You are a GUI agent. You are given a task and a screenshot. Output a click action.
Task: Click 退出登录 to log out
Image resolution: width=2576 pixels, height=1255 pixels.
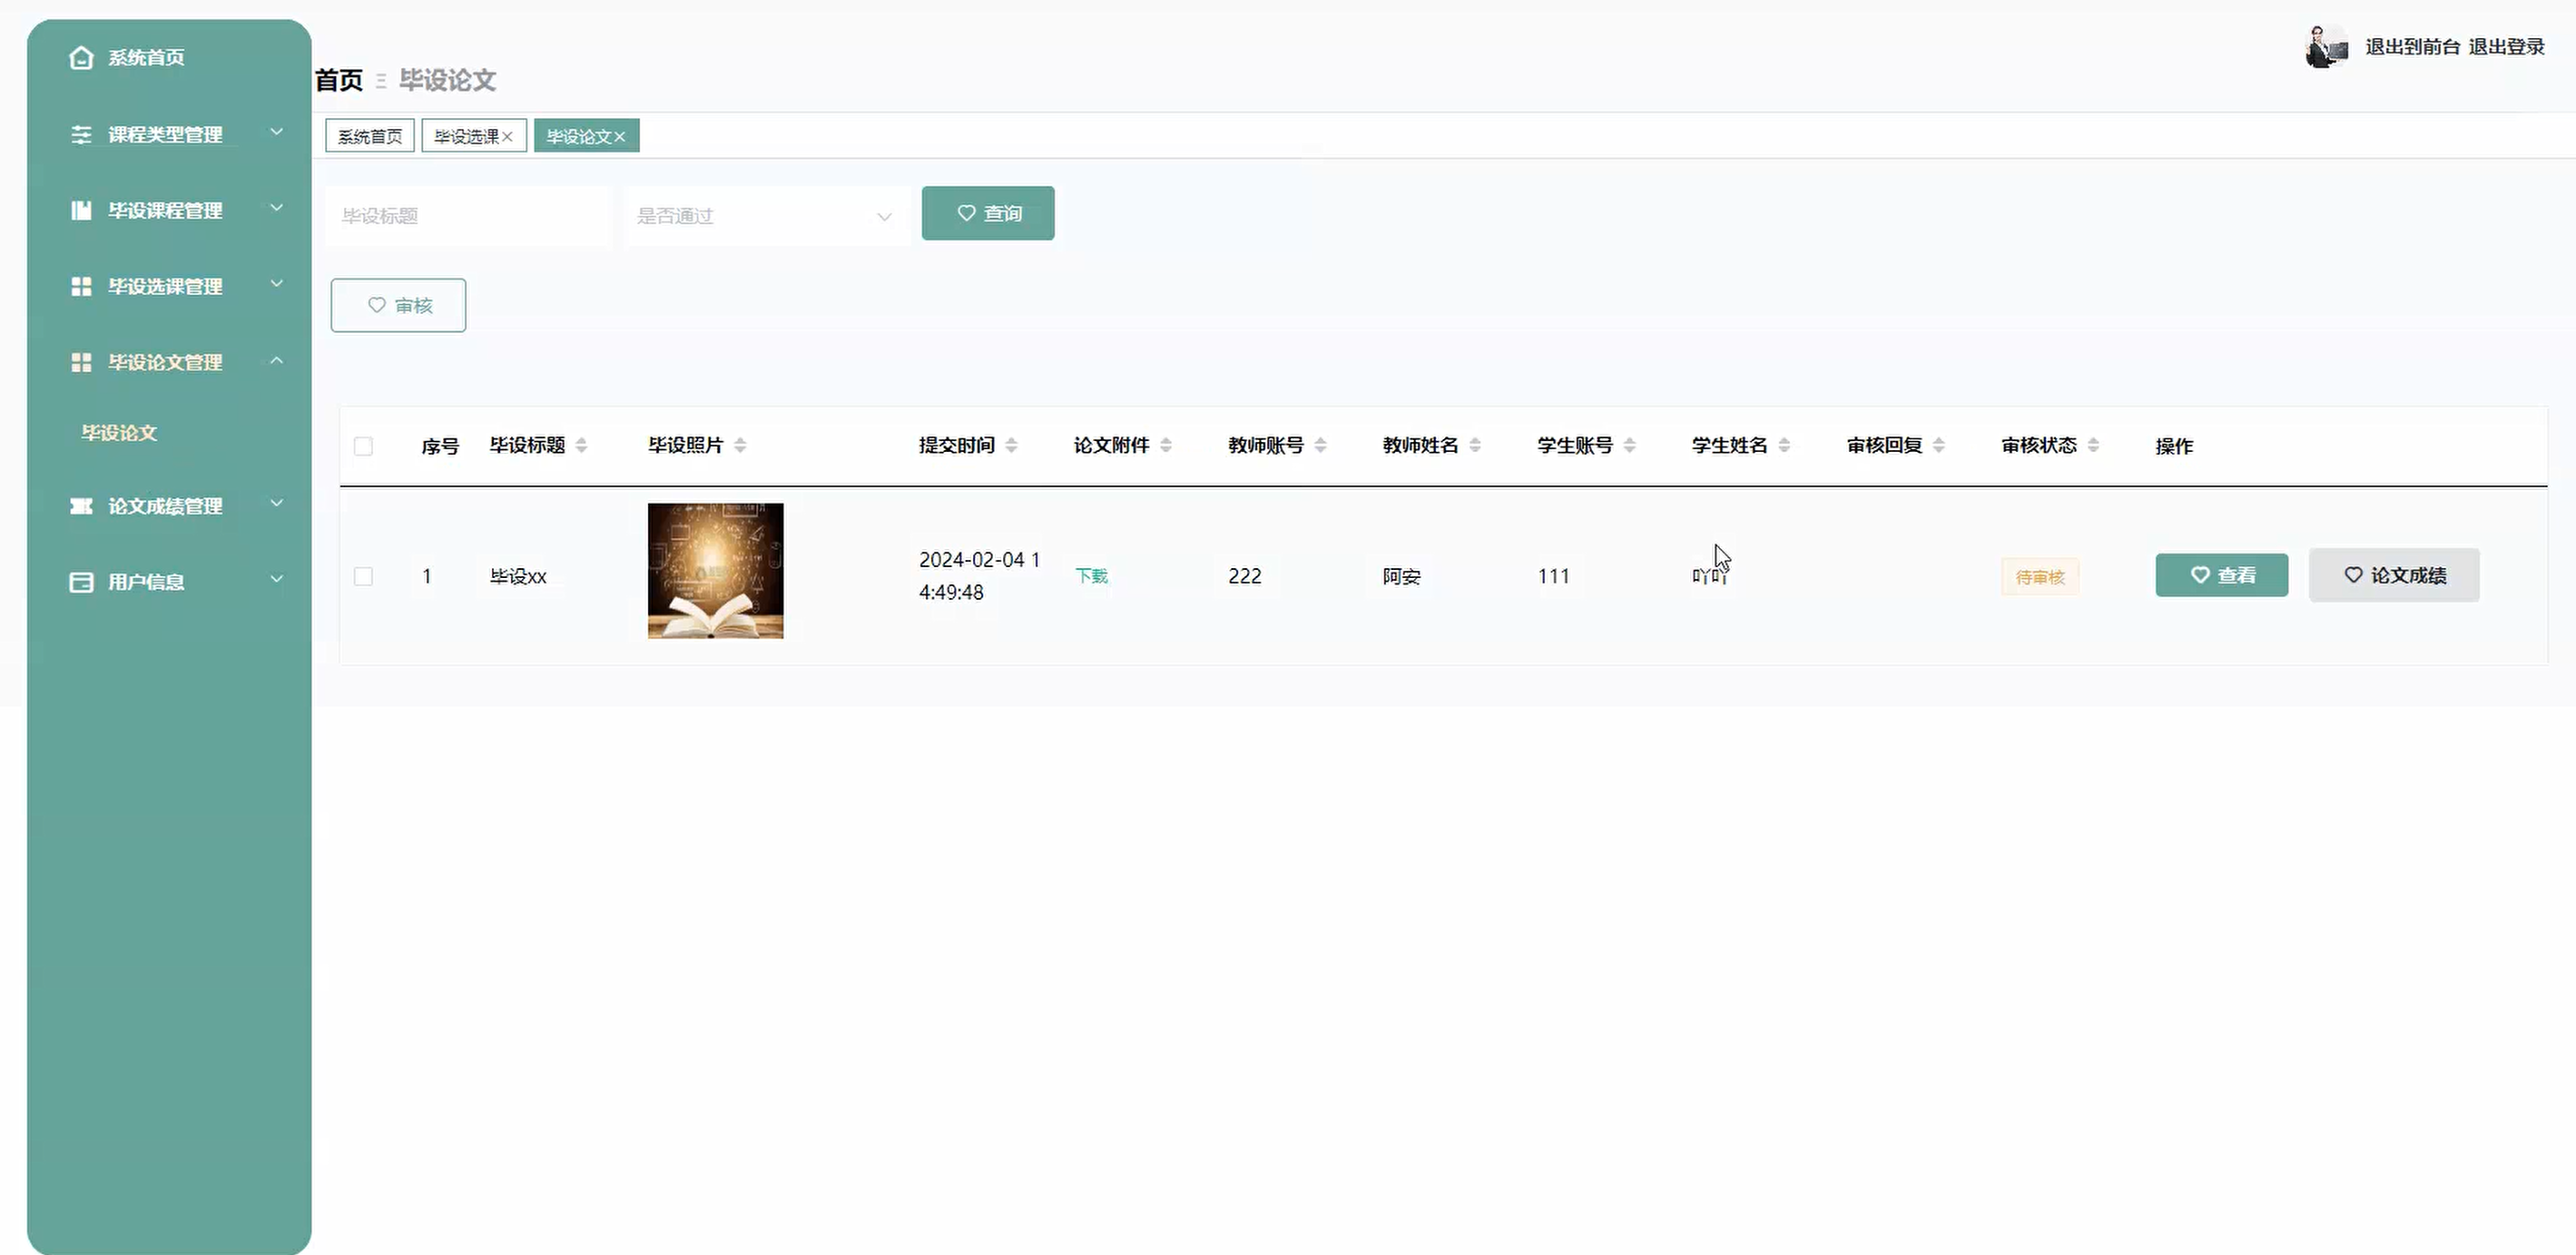tap(2506, 47)
